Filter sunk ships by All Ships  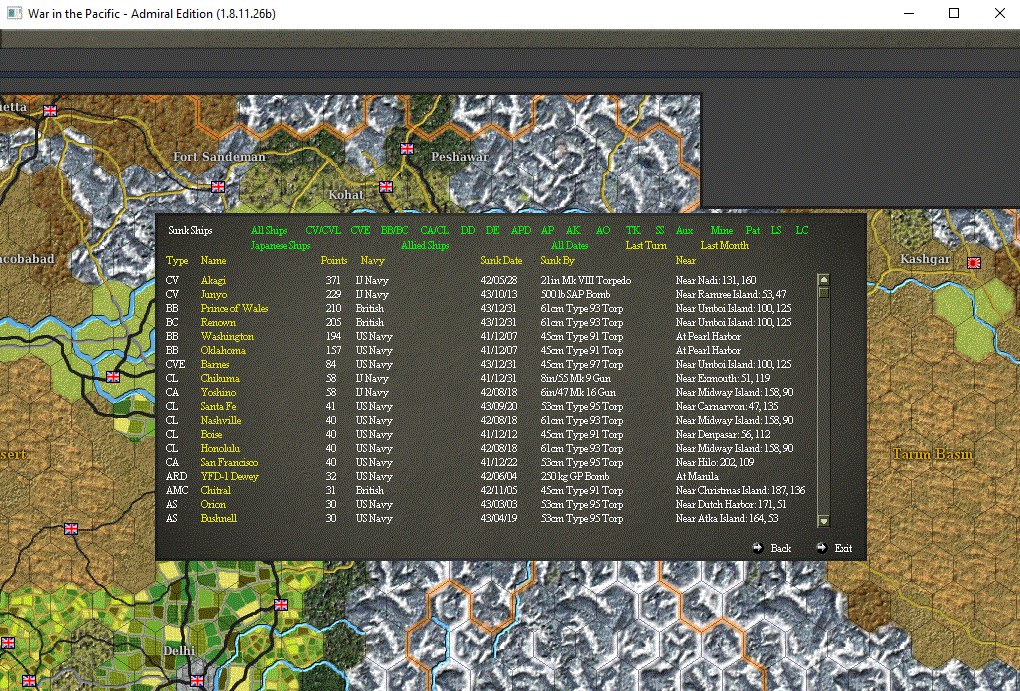269,230
